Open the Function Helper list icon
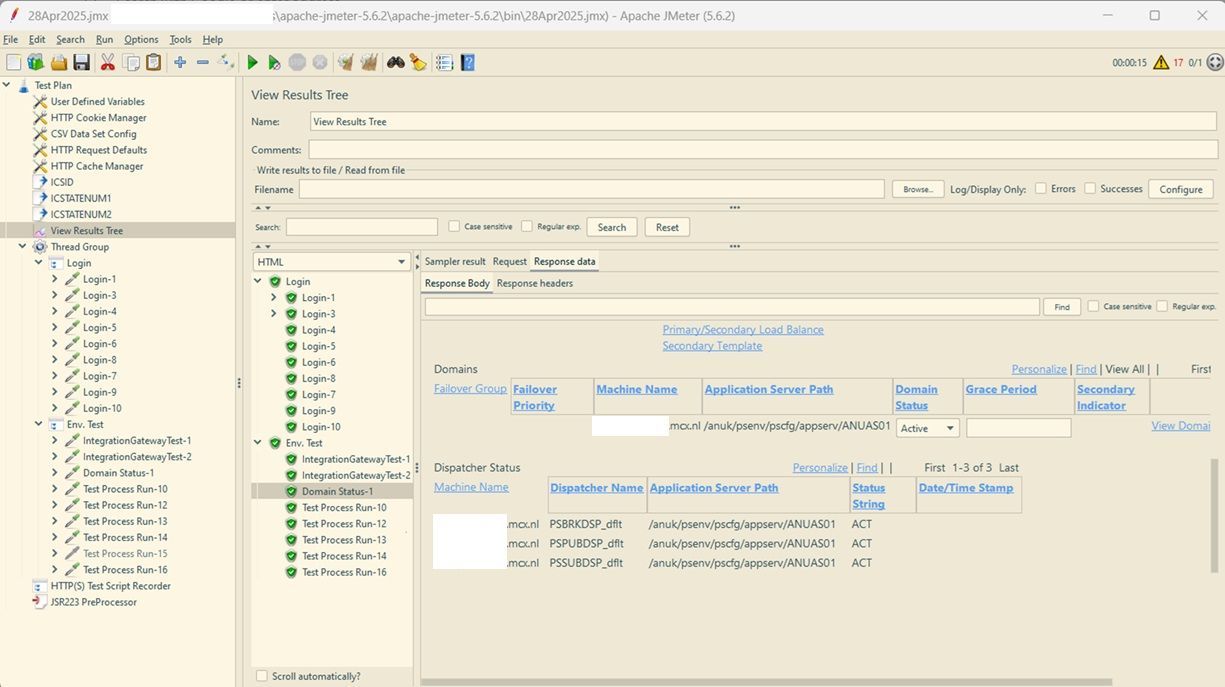Screen dimensions: 1225x687 445,62
